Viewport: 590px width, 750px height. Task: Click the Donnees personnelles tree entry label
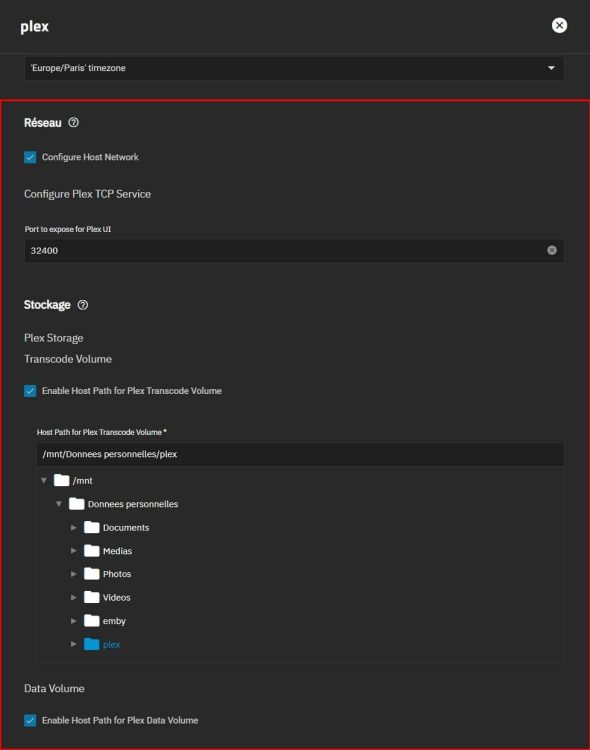[133, 504]
